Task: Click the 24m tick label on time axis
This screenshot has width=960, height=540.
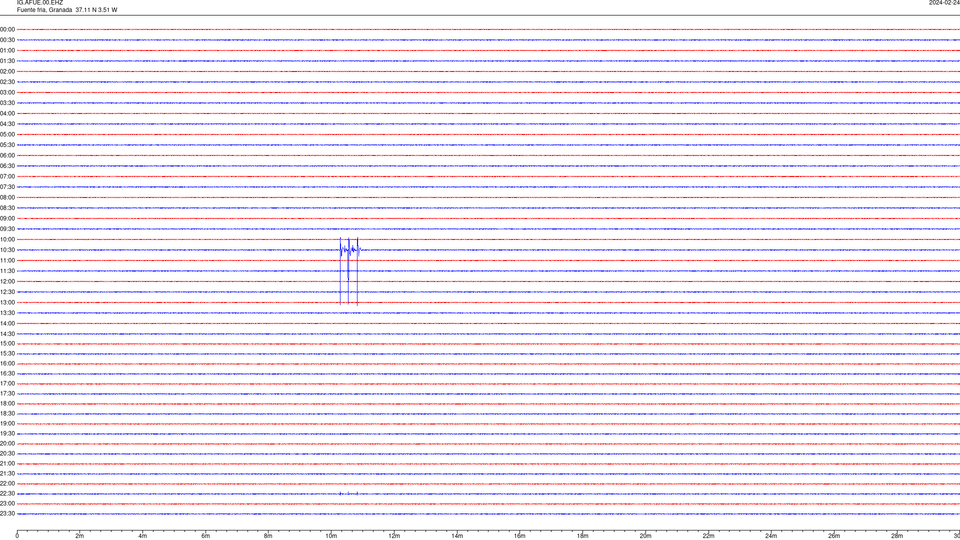Action: click(x=771, y=536)
